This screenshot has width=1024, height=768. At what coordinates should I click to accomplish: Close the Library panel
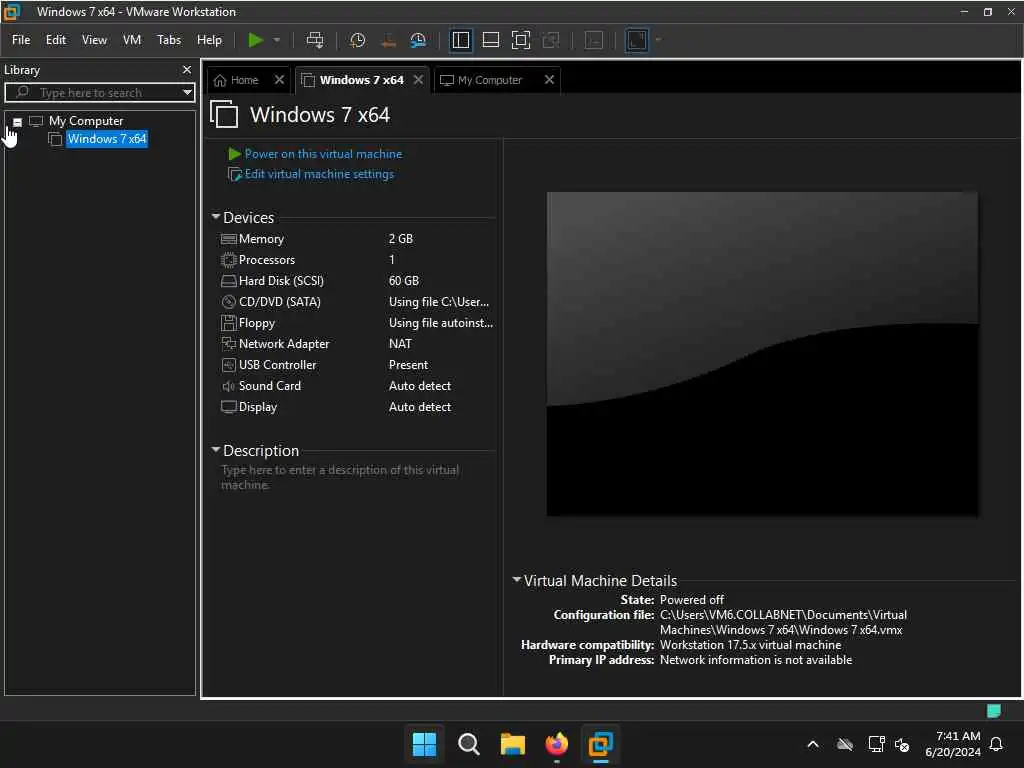[187, 69]
